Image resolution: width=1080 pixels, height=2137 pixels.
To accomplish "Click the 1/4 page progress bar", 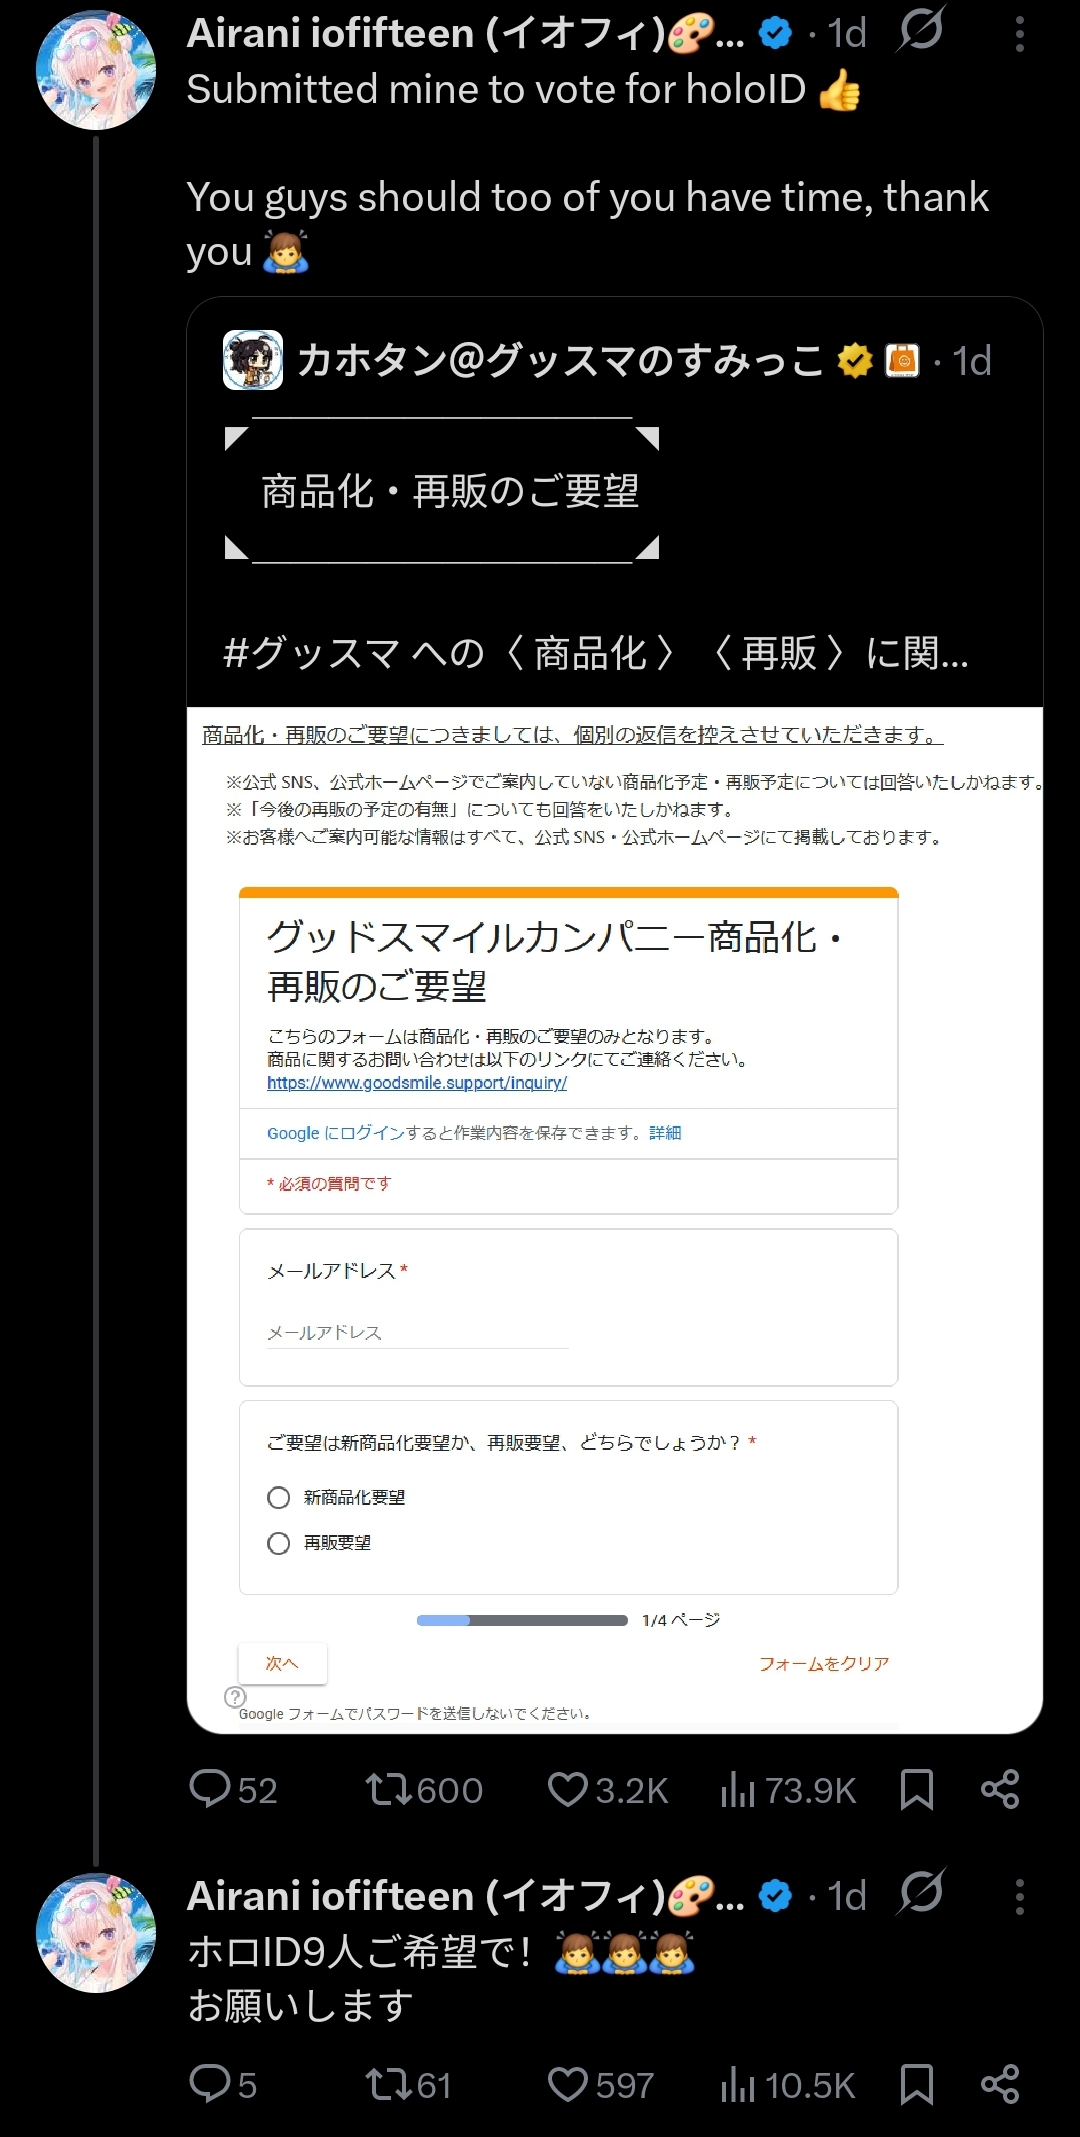I will click(522, 1620).
